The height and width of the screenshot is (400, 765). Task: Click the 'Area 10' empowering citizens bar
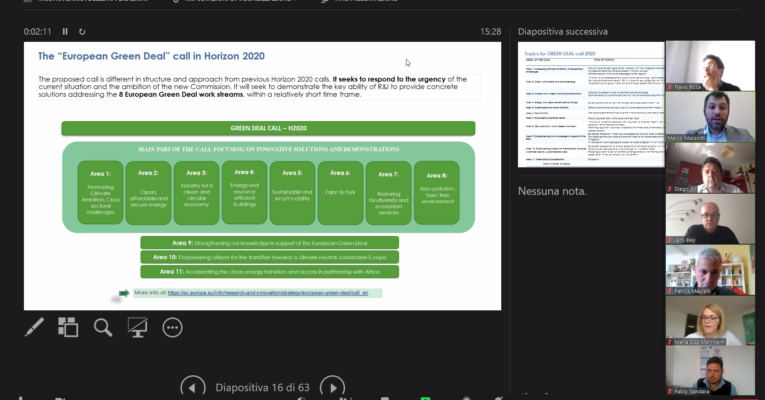click(x=269, y=257)
